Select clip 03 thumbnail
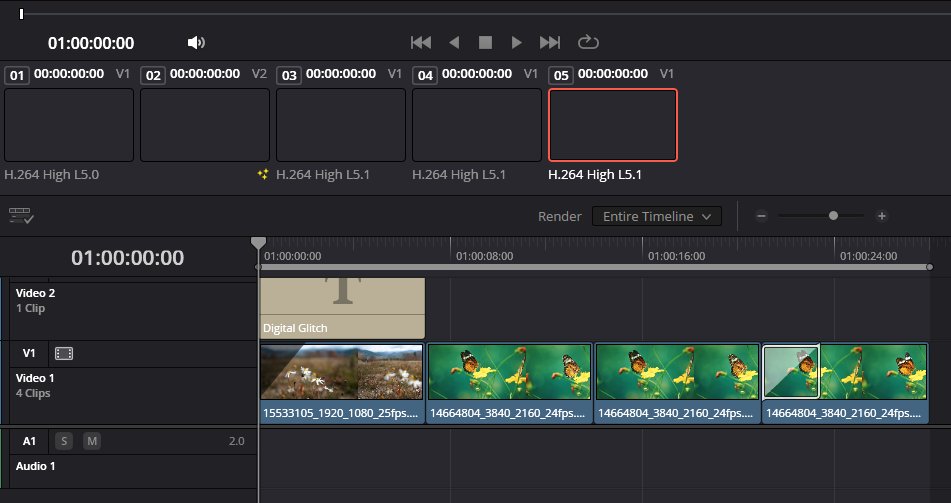The height and width of the screenshot is (503, 951). coord(340,125)
